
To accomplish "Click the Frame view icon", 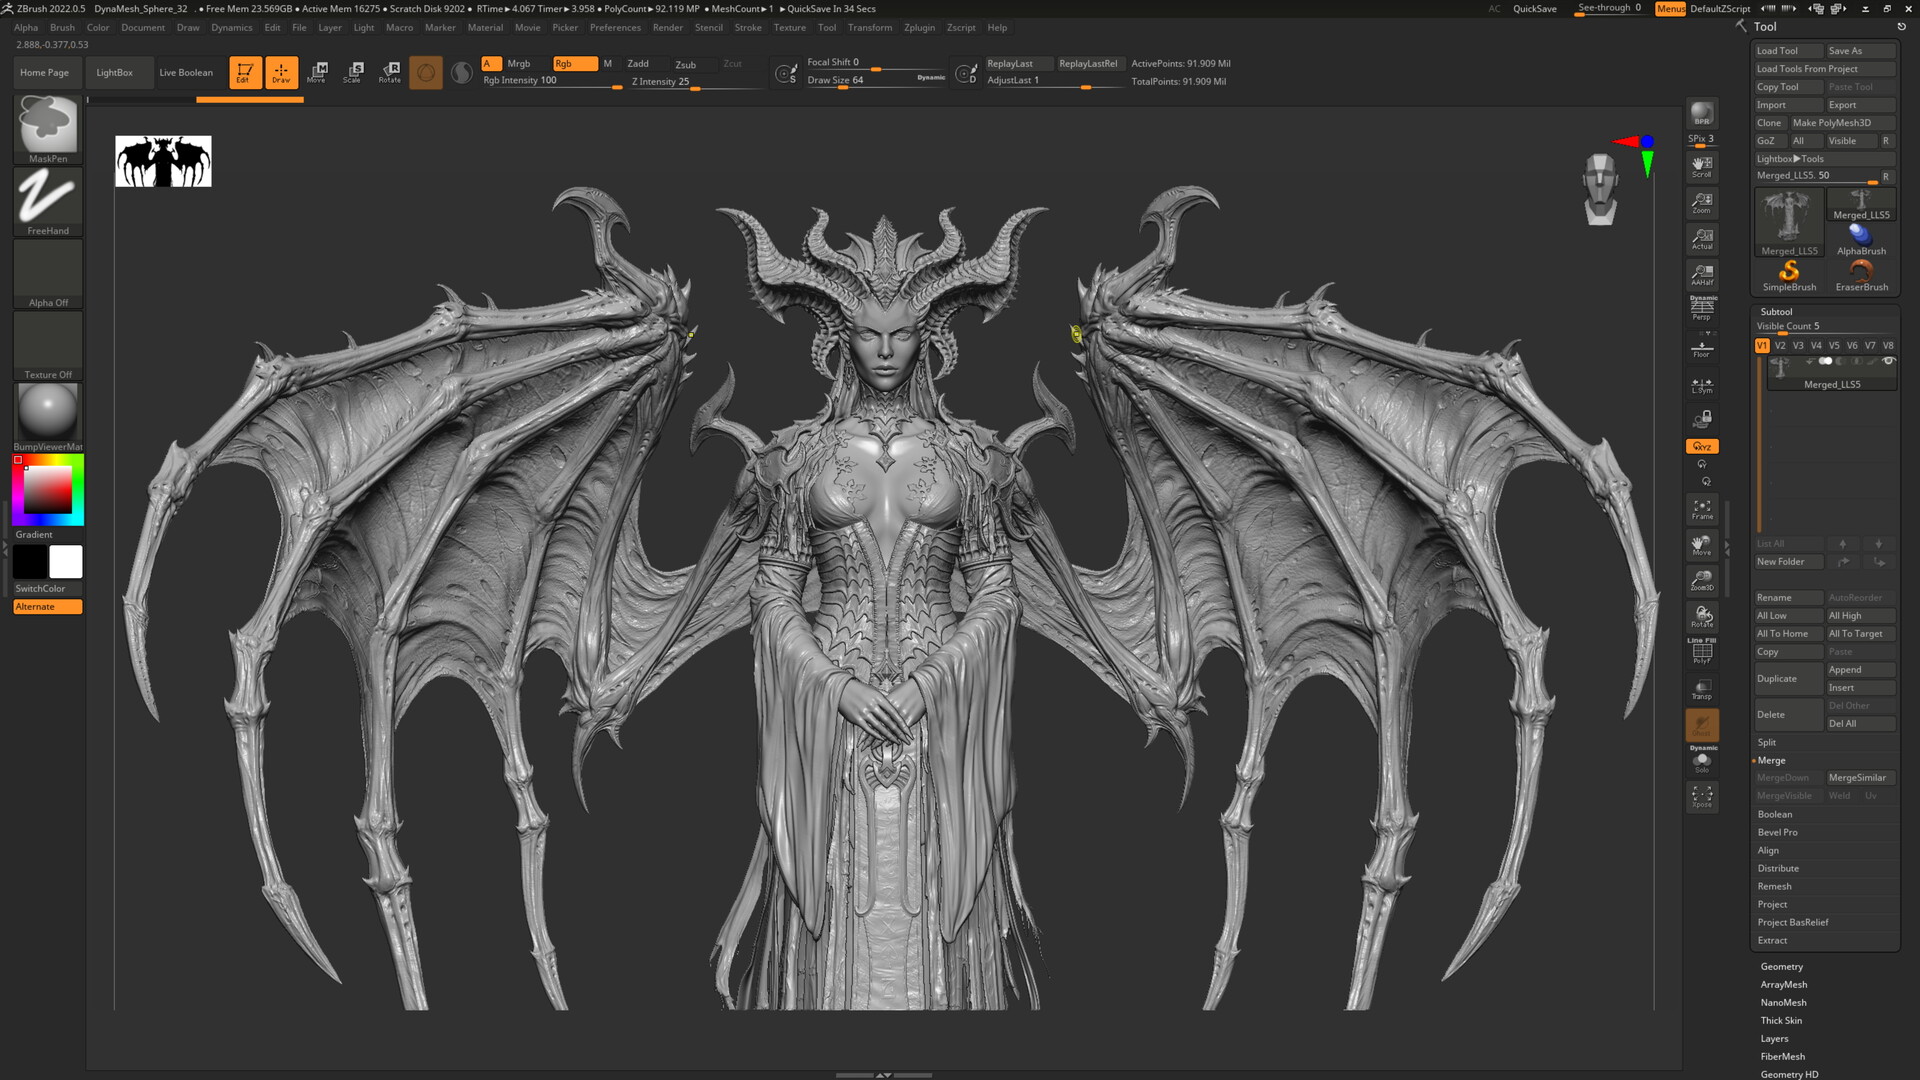I will pos(1701,509).
